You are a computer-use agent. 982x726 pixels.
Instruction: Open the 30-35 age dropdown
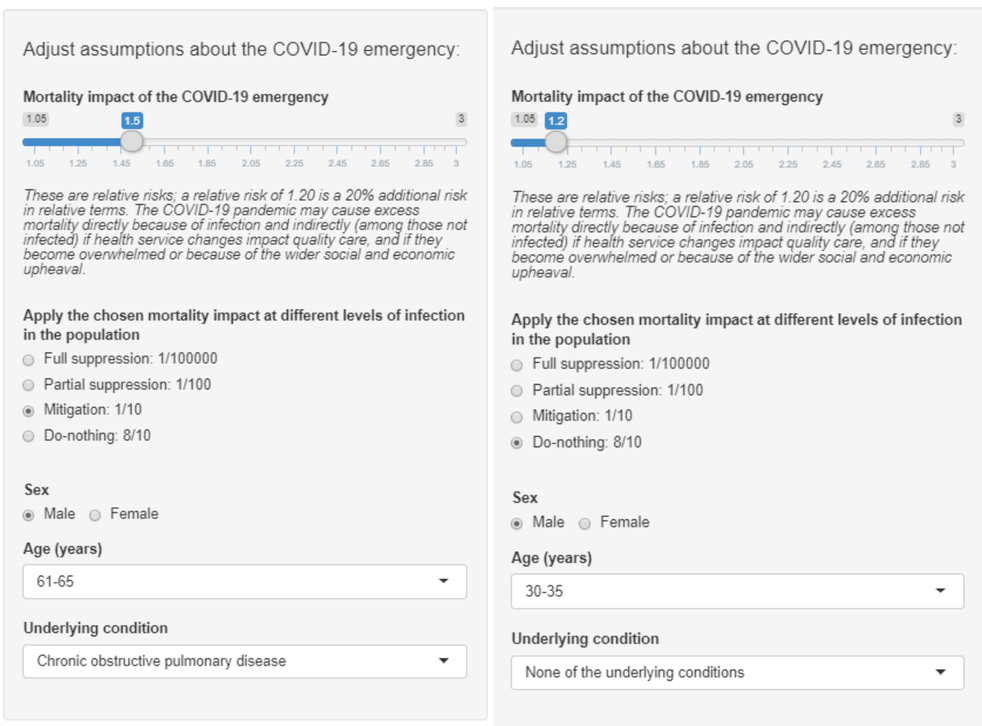click(x=737, y=591)
